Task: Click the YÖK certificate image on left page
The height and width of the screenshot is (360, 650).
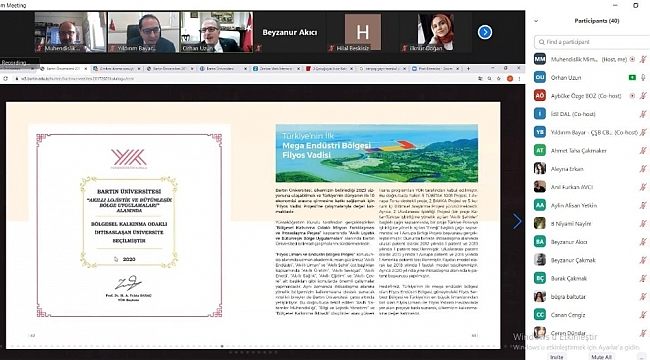Action: pyautogui.click(x=129, y=225)
